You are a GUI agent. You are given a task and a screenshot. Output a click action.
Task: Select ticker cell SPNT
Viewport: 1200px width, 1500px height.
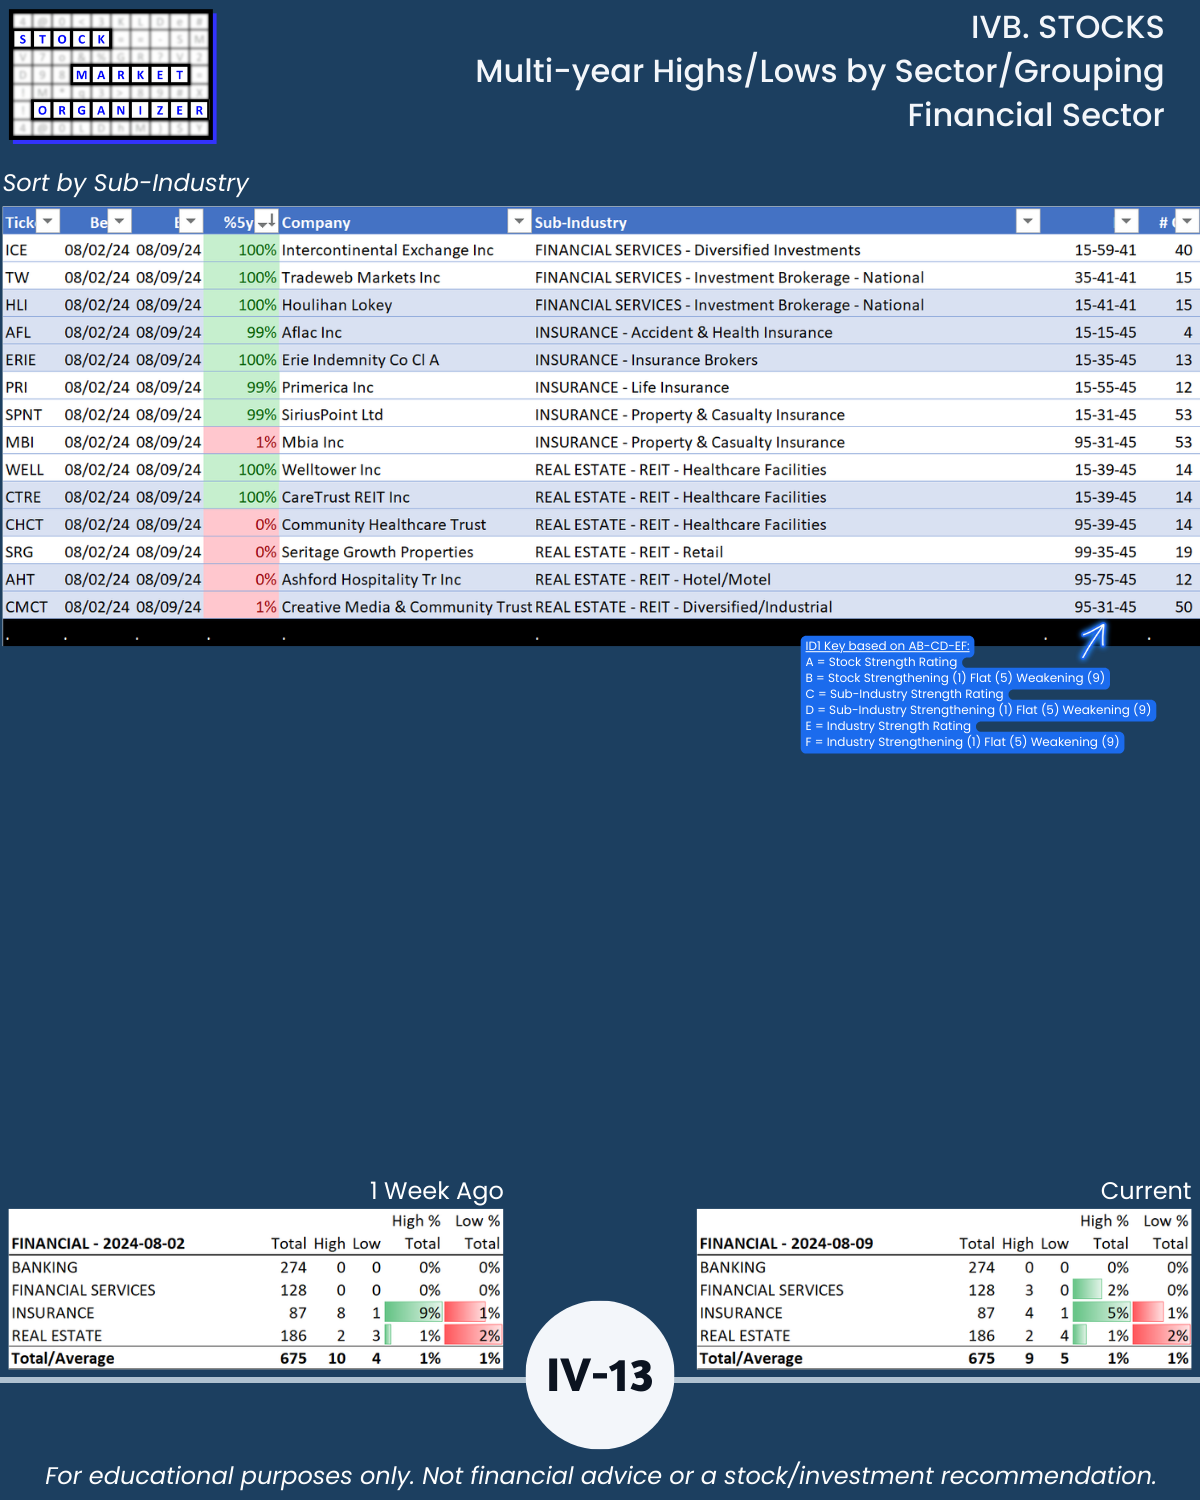24,415
